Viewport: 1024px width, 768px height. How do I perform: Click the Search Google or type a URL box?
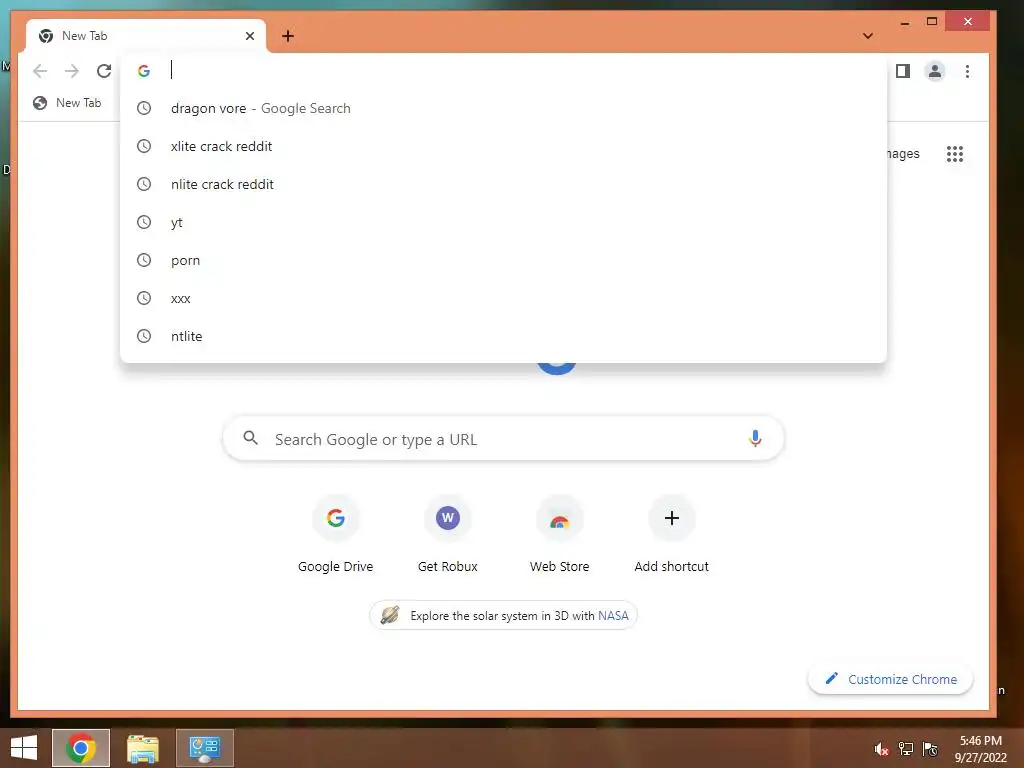[x=503, y=439]
